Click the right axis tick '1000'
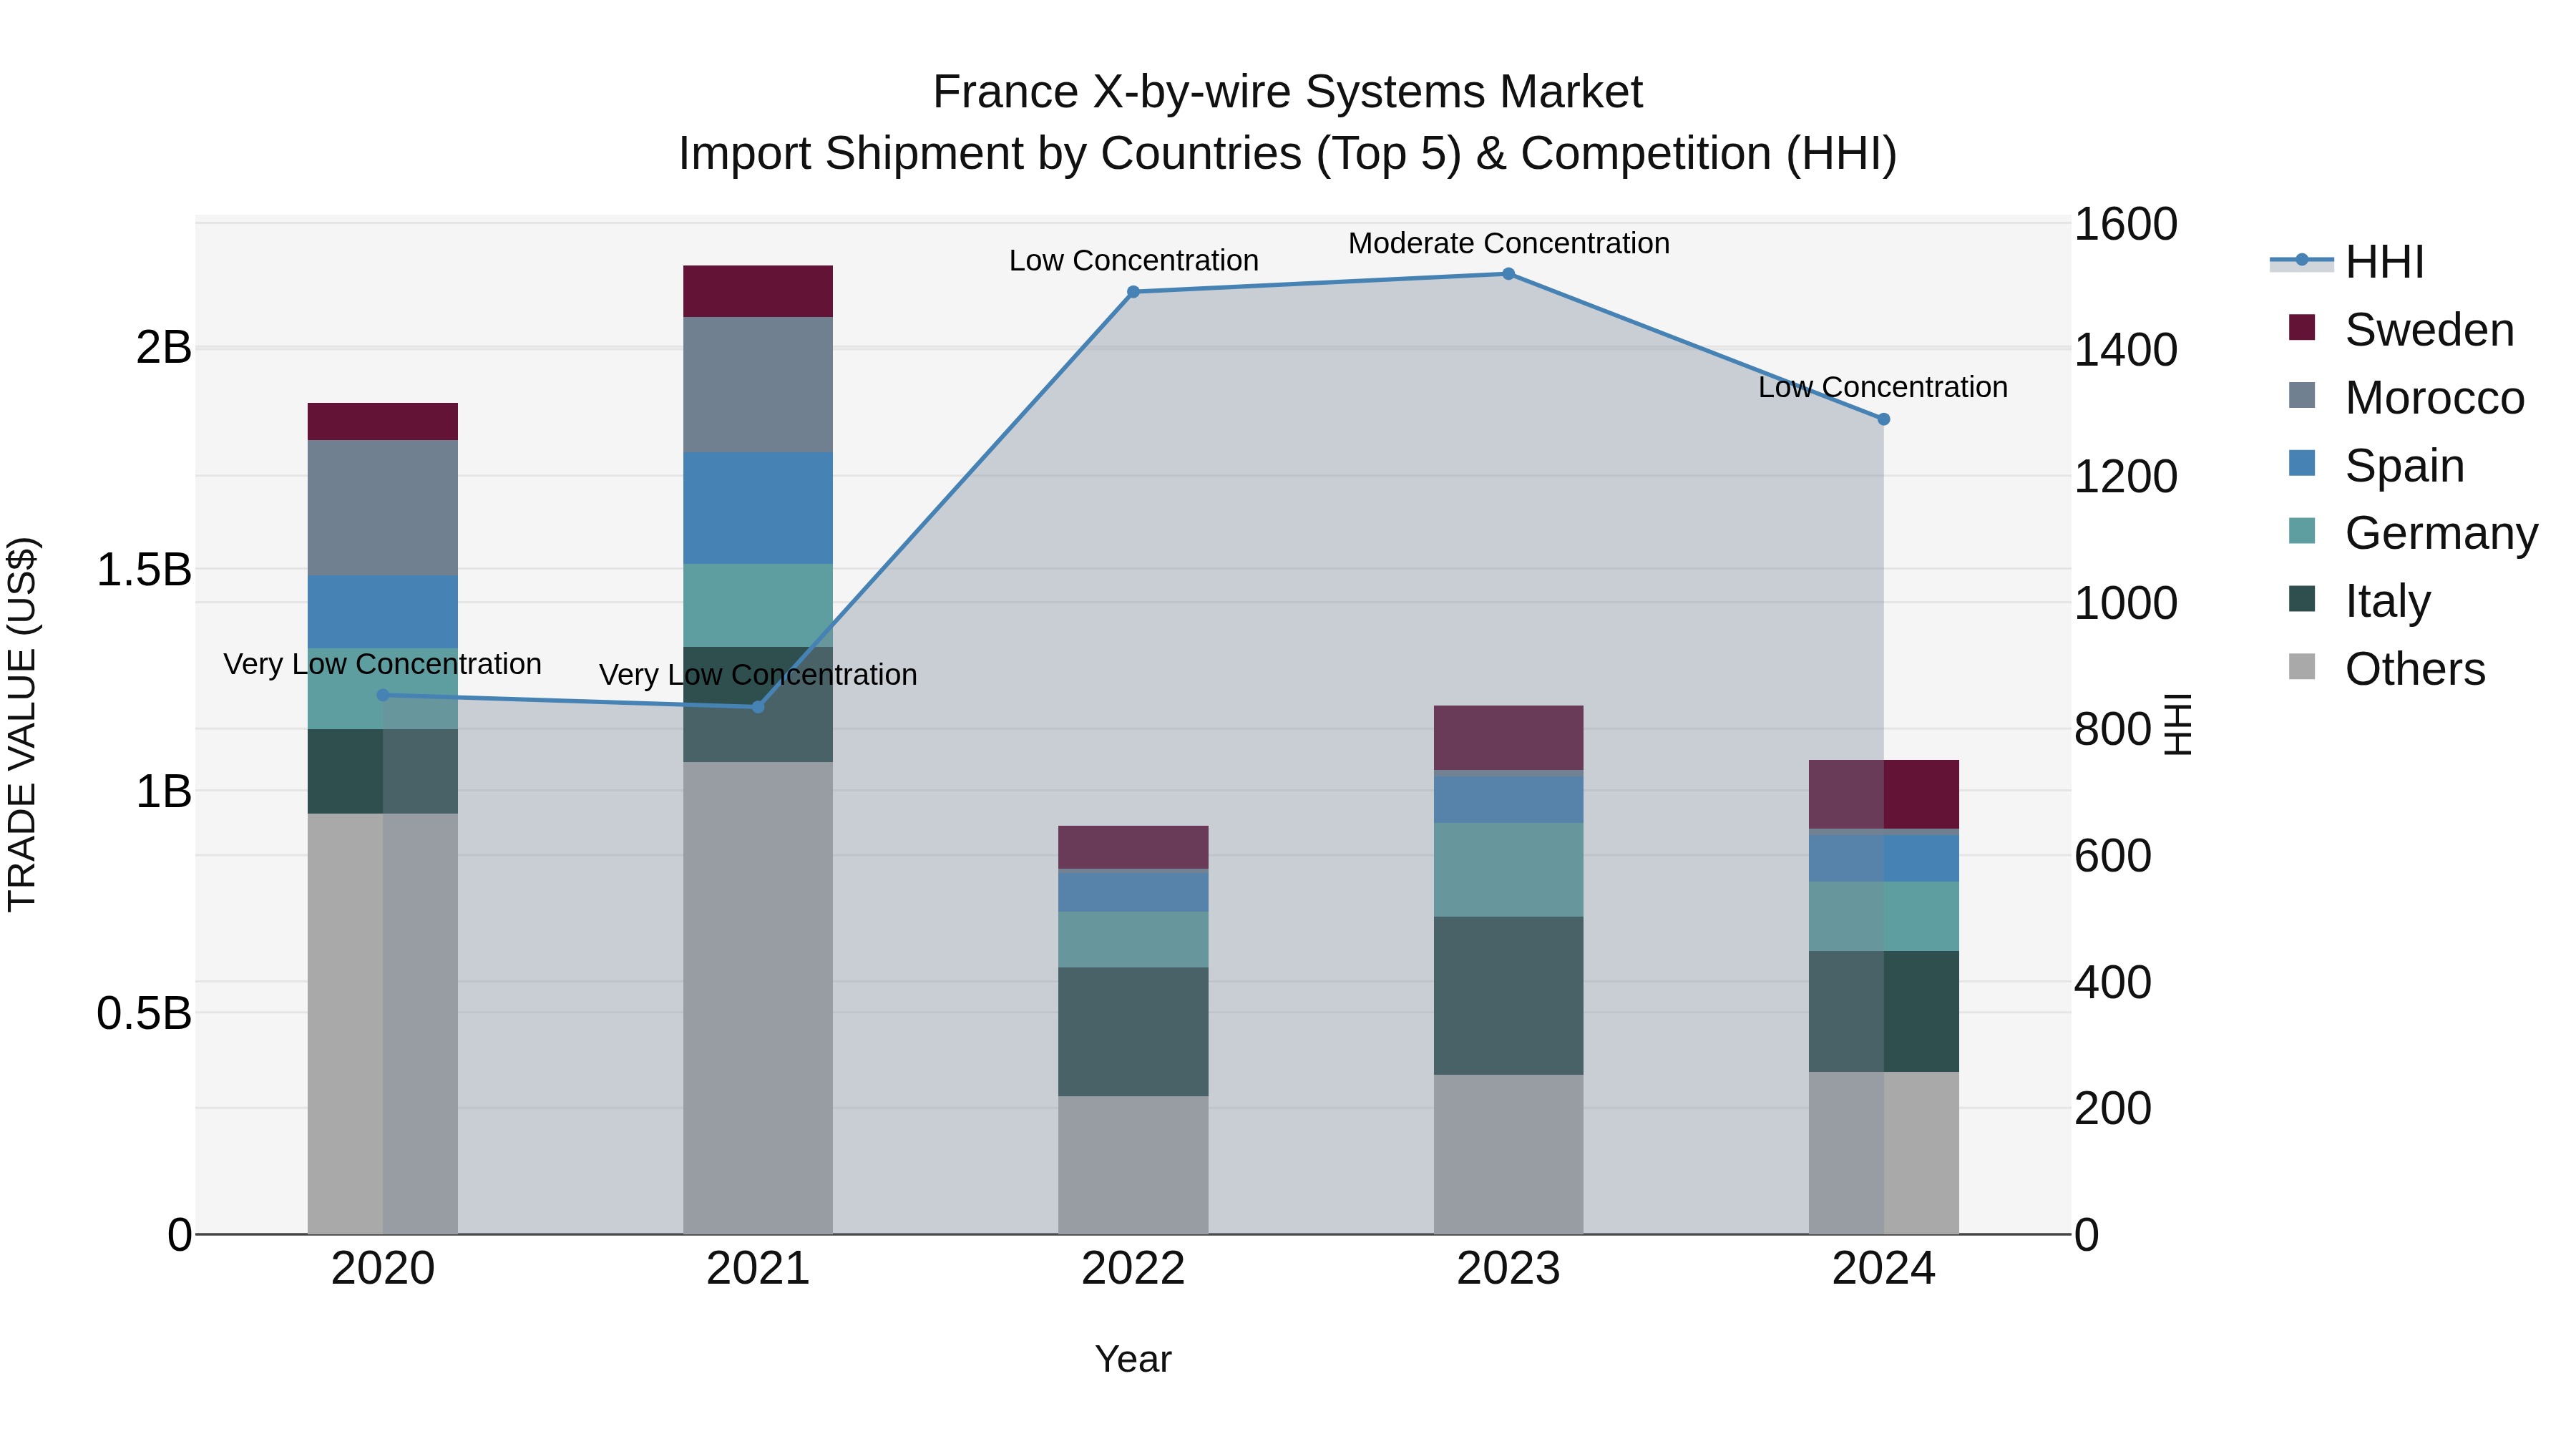 2125,603
